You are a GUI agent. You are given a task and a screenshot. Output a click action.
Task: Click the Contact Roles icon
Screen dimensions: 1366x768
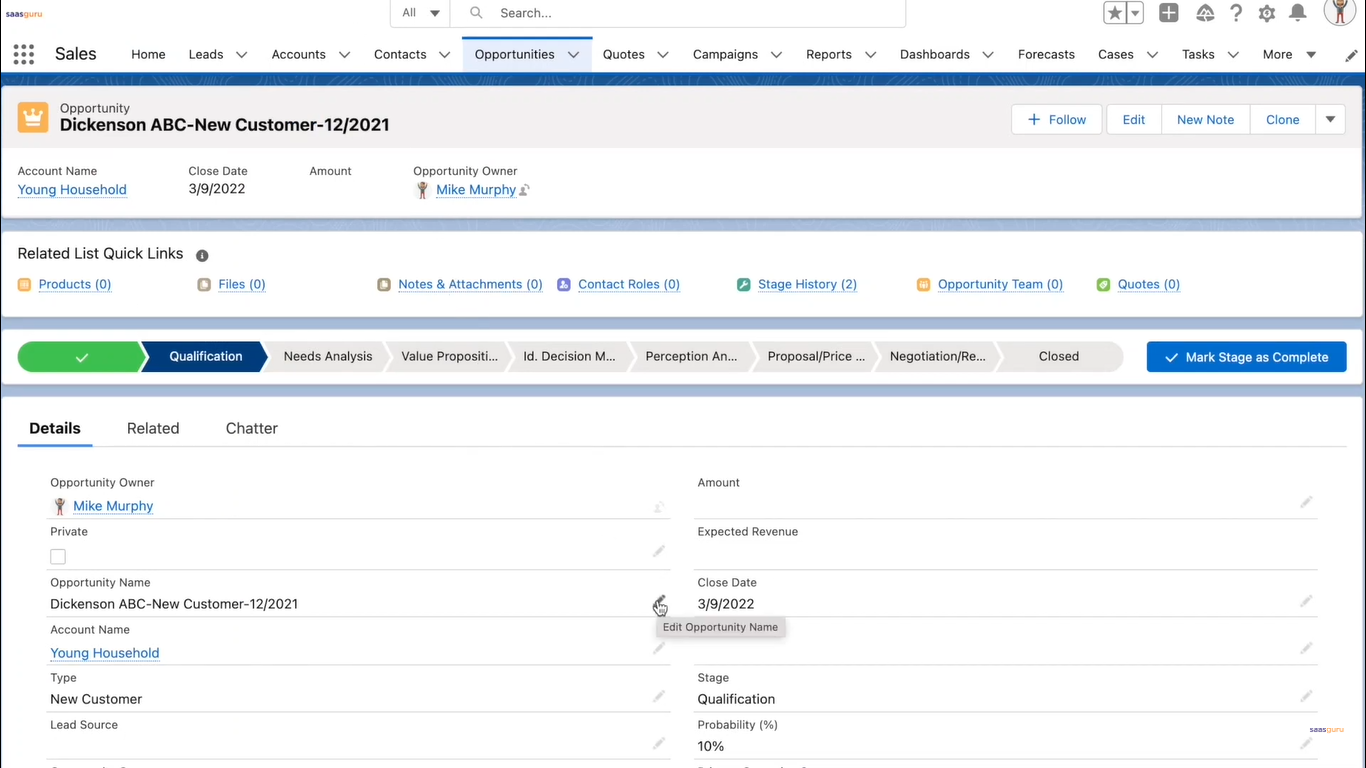pos(564,285)
